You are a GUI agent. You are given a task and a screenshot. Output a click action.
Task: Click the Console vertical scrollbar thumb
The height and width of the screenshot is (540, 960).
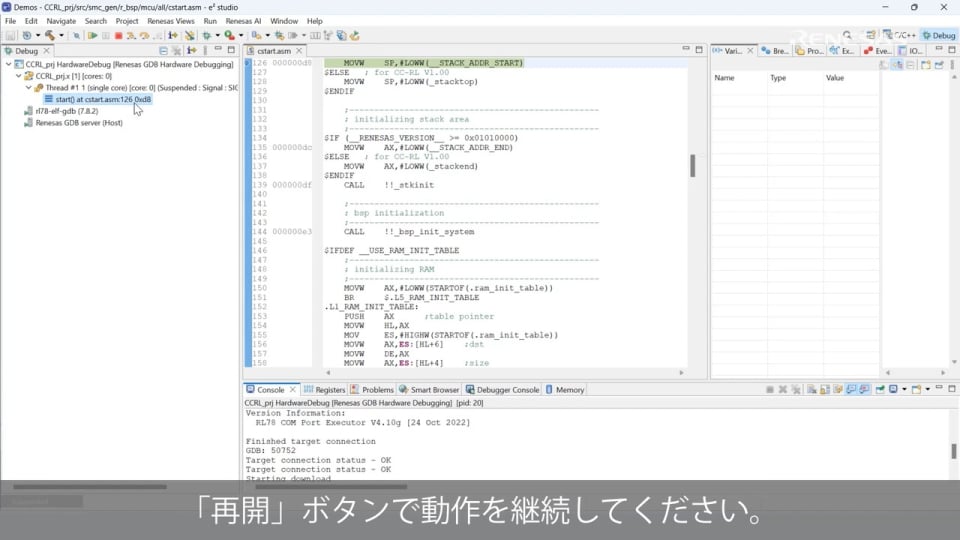point(954,451)
